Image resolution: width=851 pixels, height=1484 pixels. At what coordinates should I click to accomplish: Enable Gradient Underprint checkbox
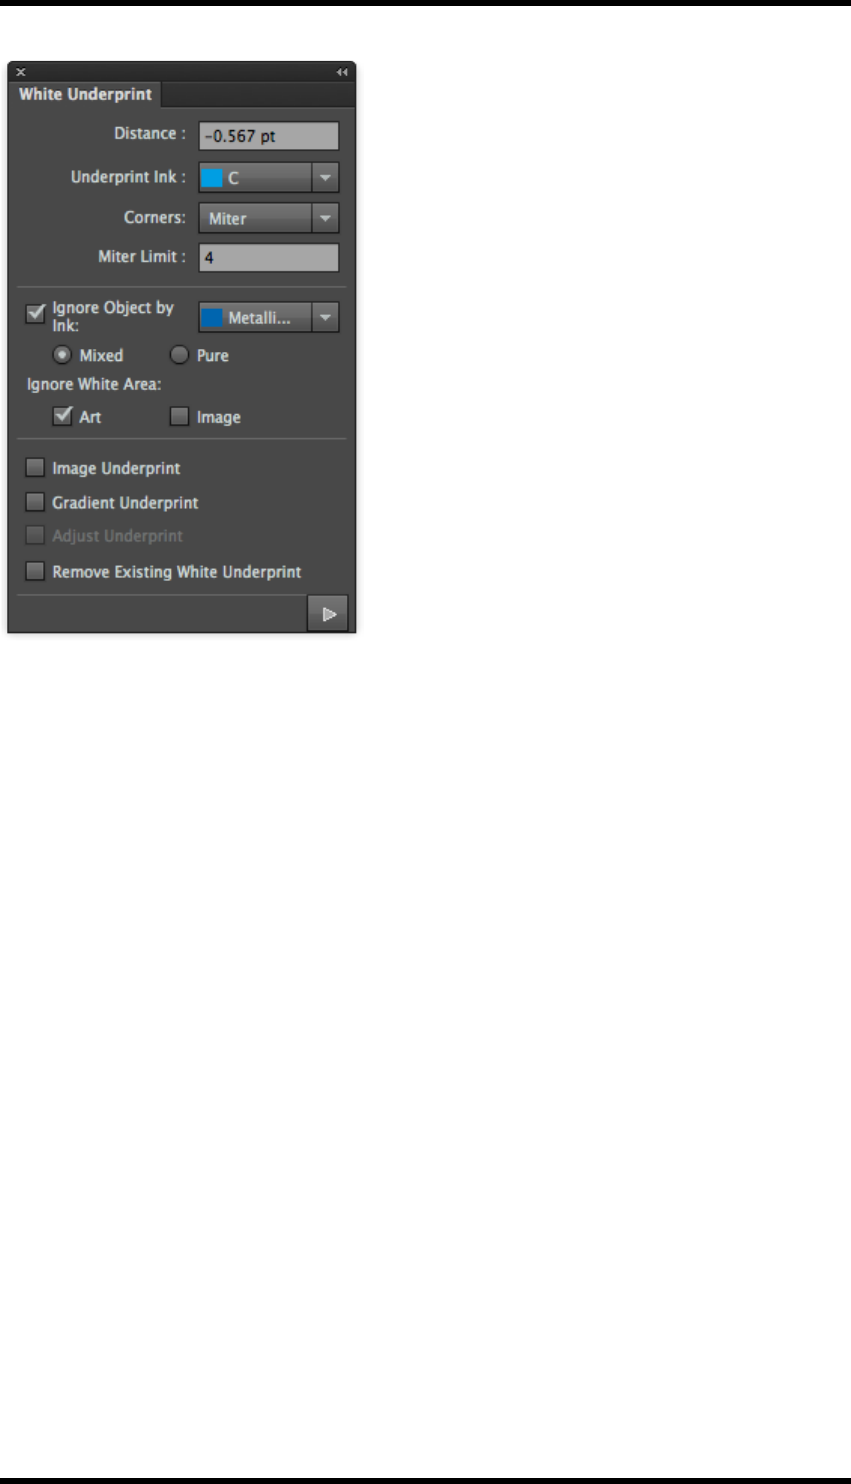(x=35, y=502)
